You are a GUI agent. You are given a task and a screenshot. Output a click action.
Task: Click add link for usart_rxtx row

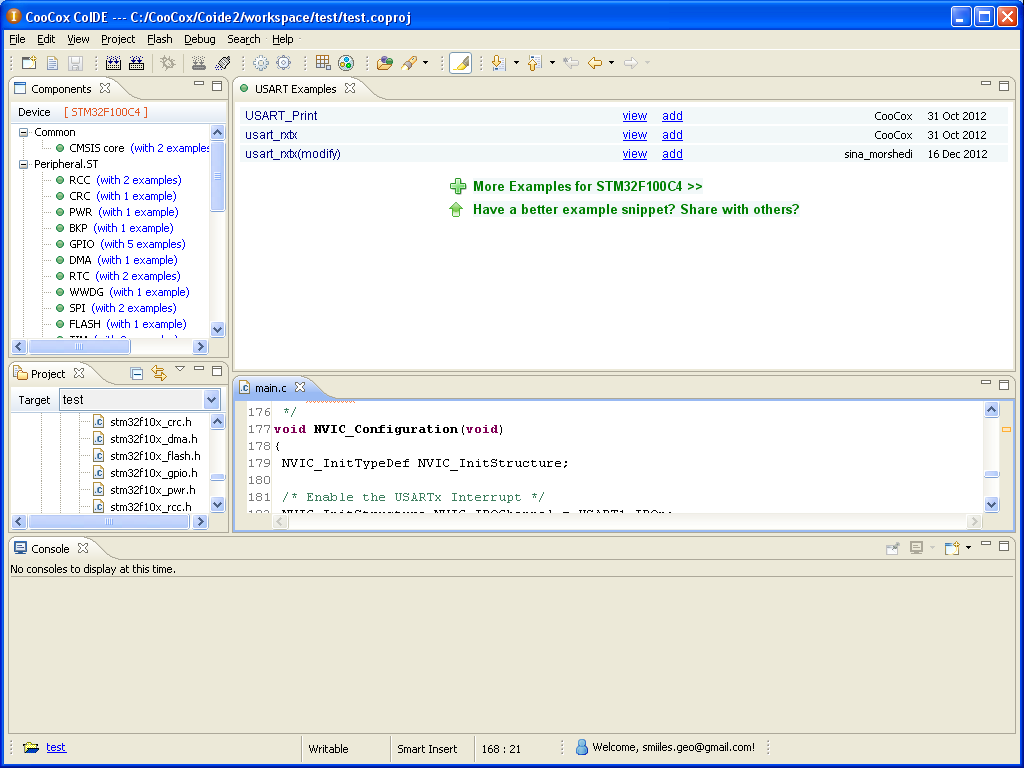[x=672, y=135]
